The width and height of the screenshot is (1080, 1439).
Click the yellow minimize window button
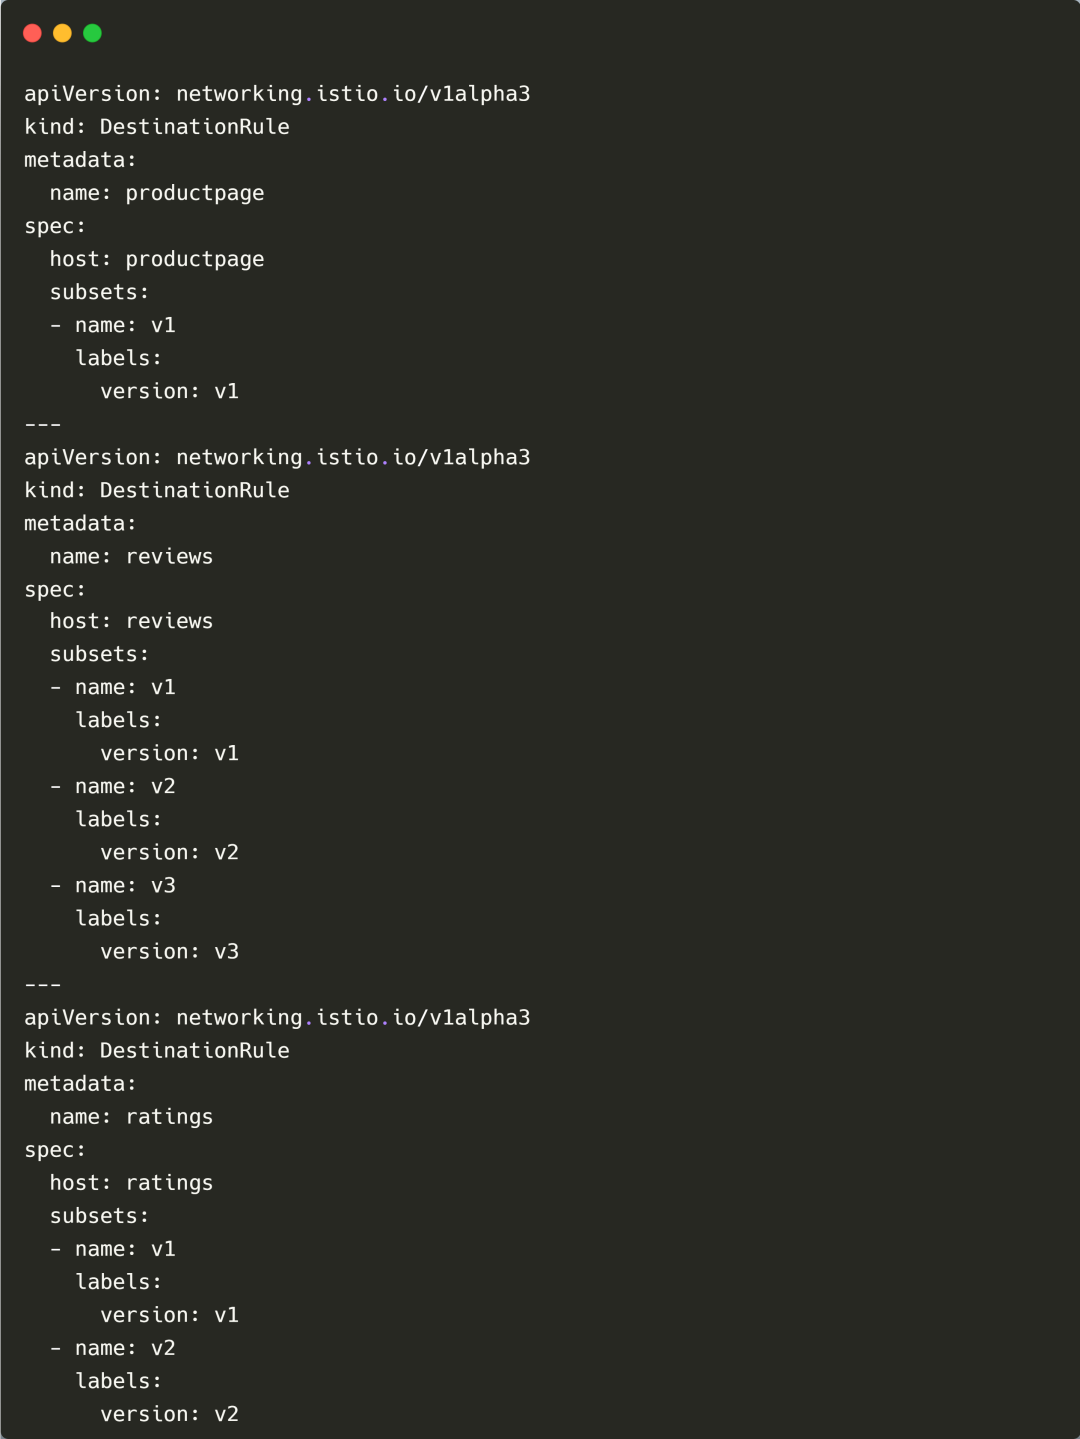62,33
